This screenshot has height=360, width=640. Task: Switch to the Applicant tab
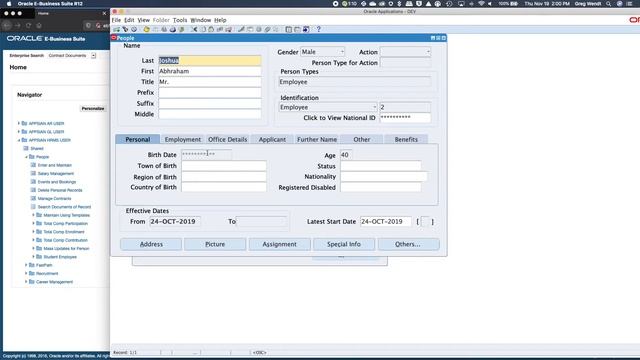(272, 139)
